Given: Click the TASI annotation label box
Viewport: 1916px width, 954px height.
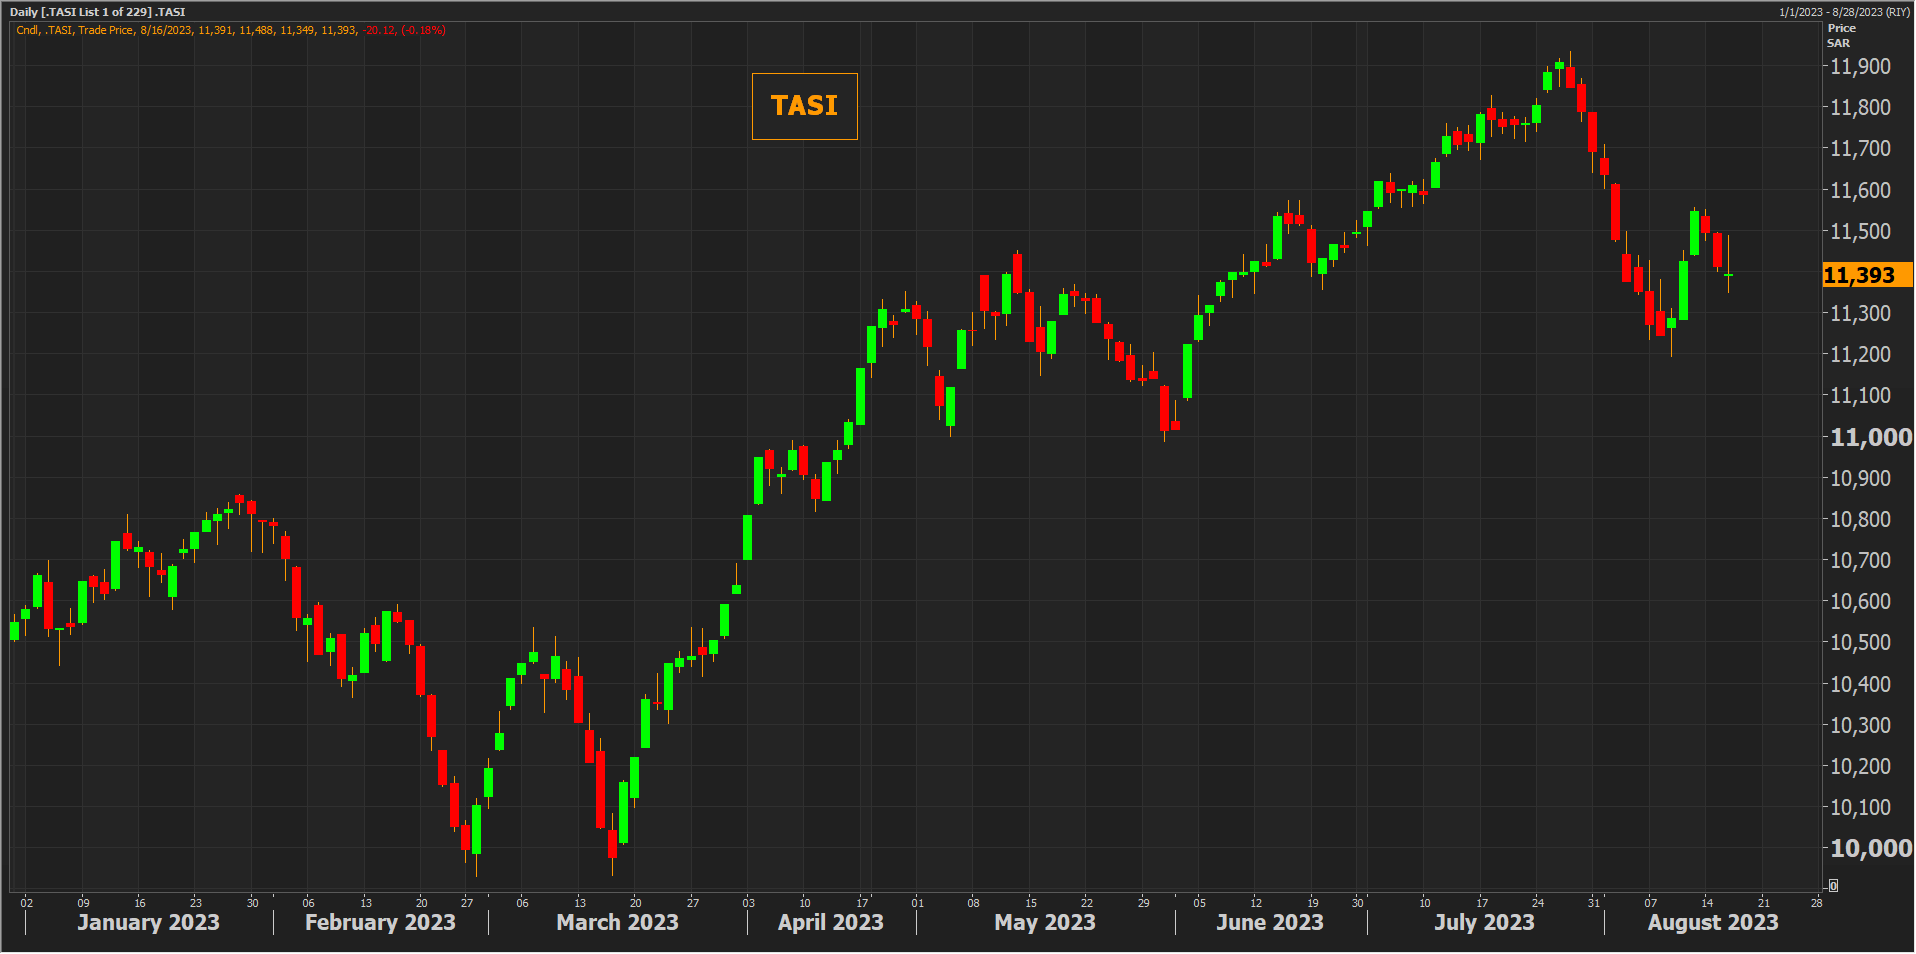Looking at the screenshot, I should (x=804, y=106).
